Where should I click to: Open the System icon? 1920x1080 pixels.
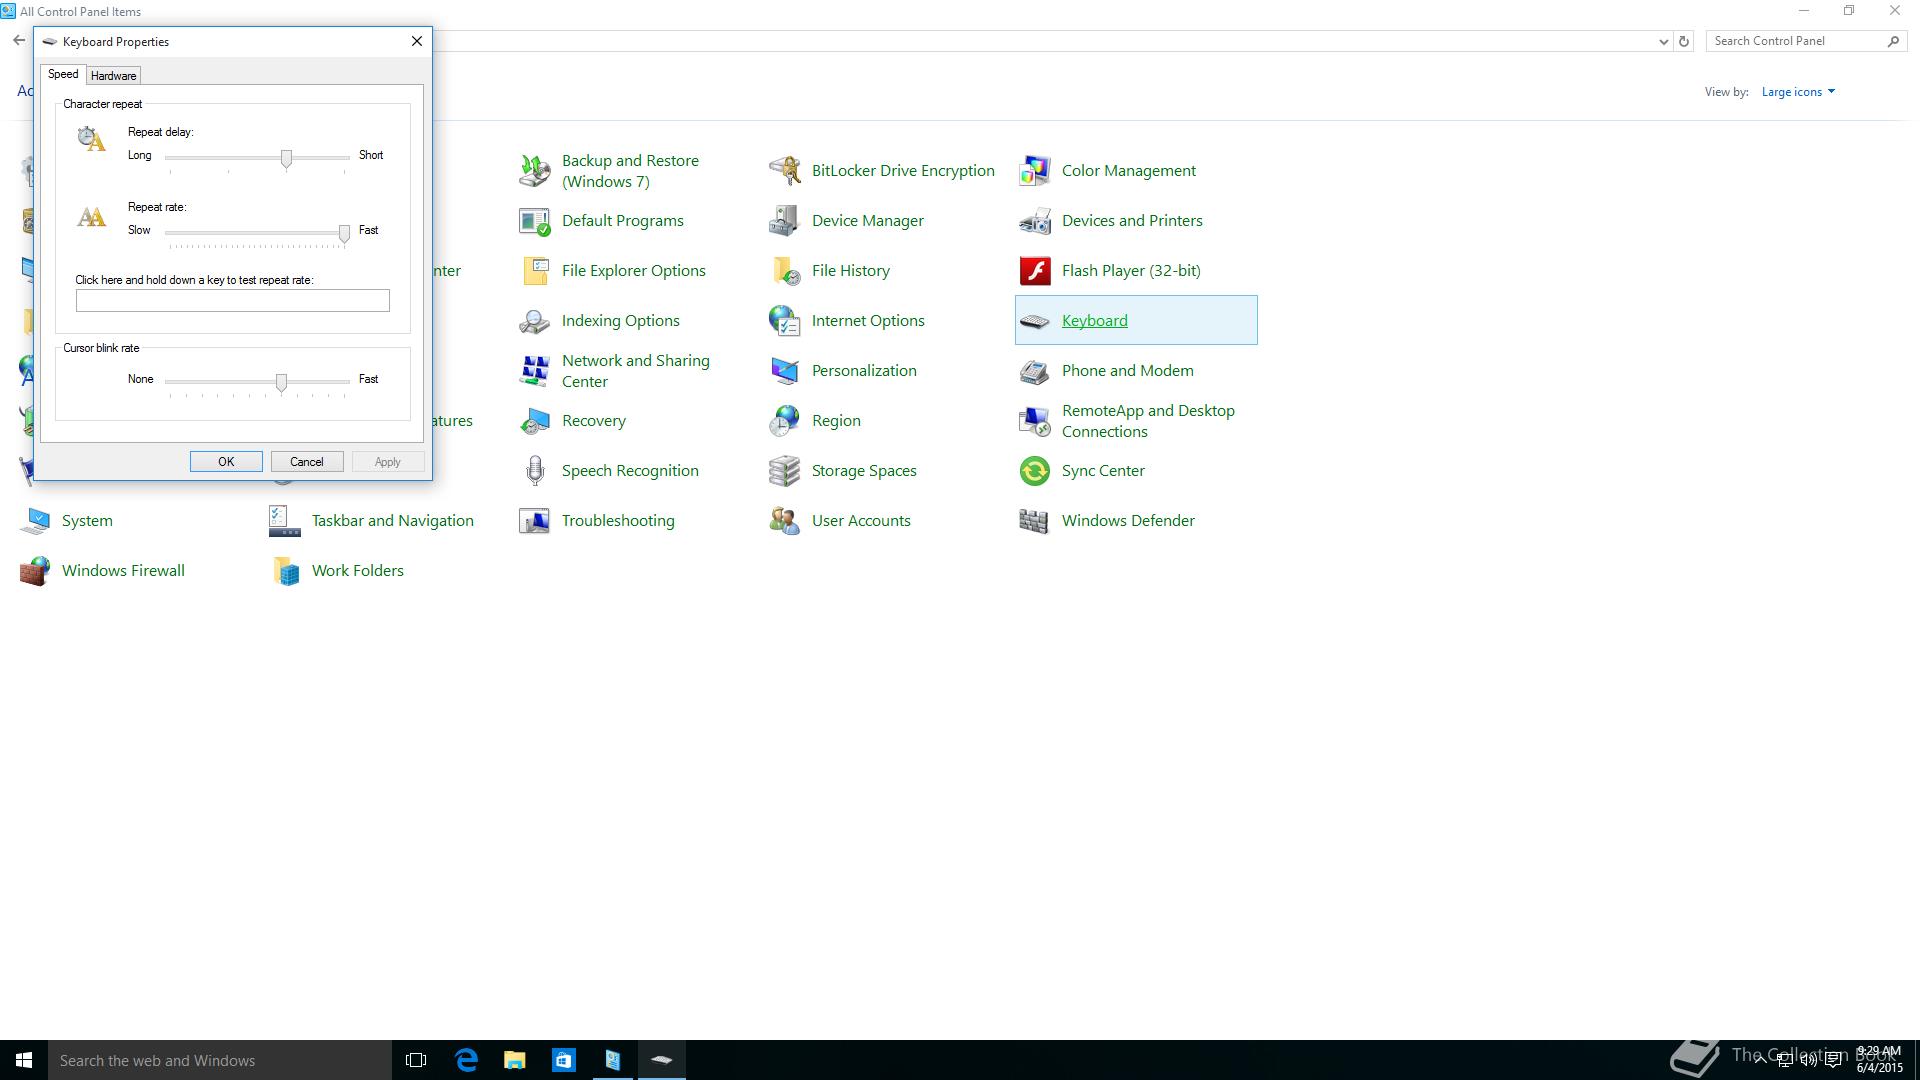(x=34, y=521)
